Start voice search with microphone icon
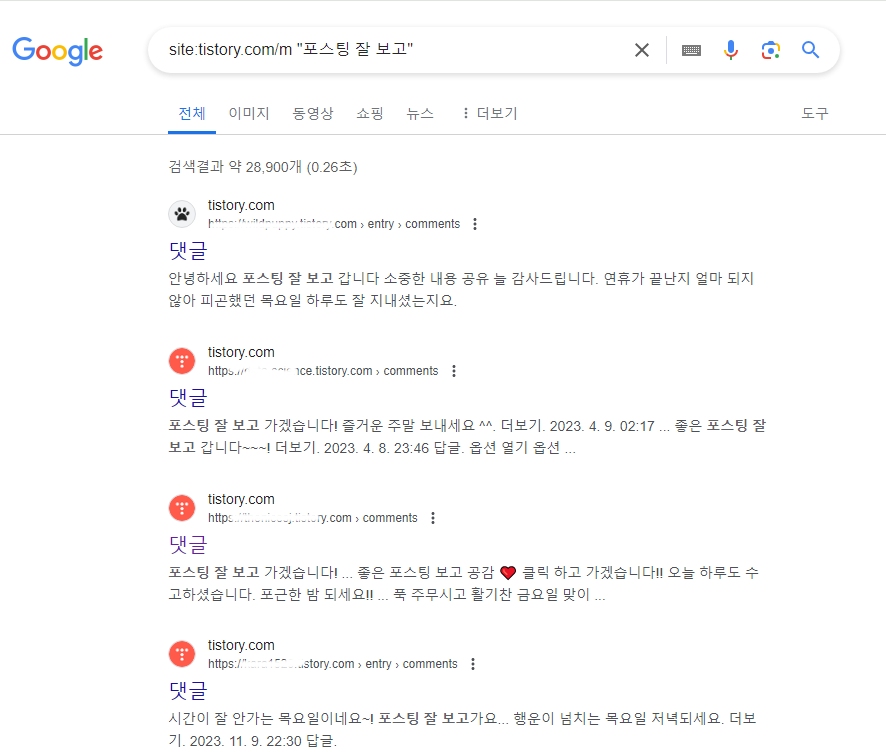This screenshot has height=754, width=886. tap(731, 50)
